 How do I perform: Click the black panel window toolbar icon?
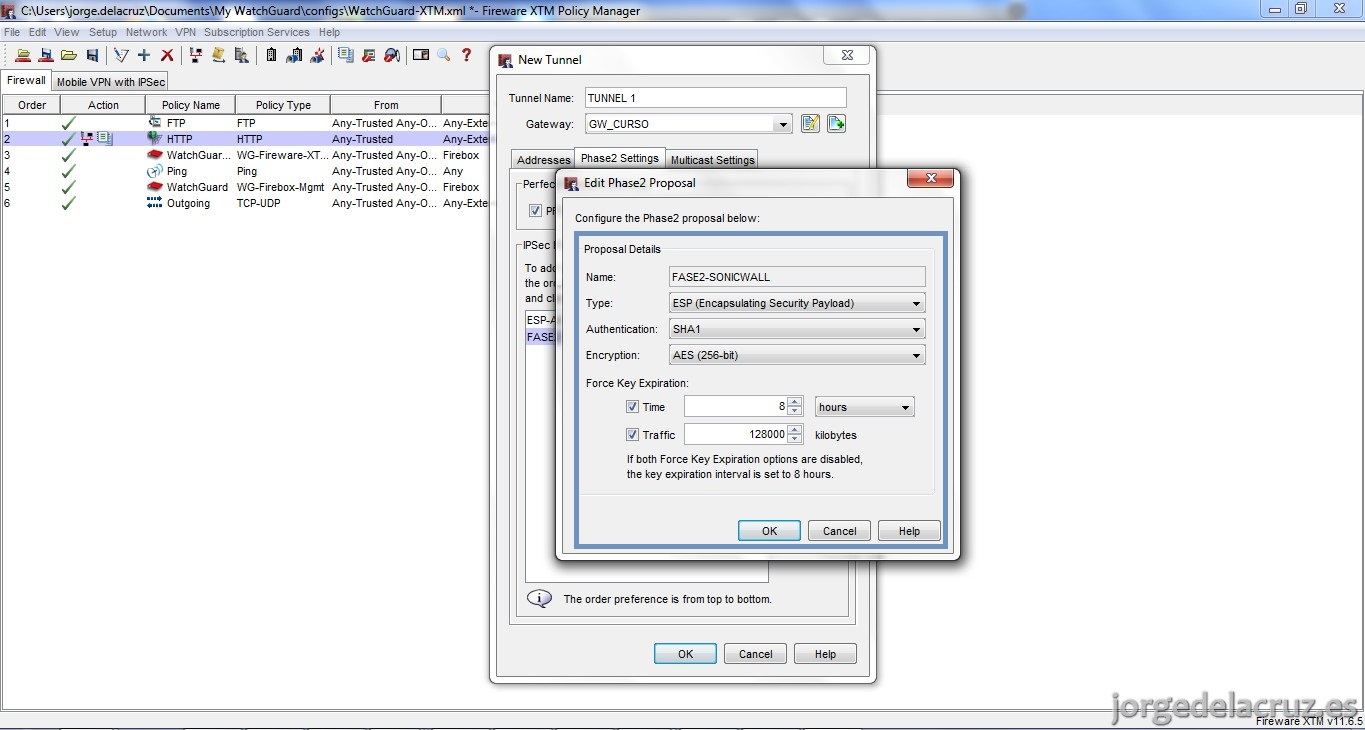421,55
